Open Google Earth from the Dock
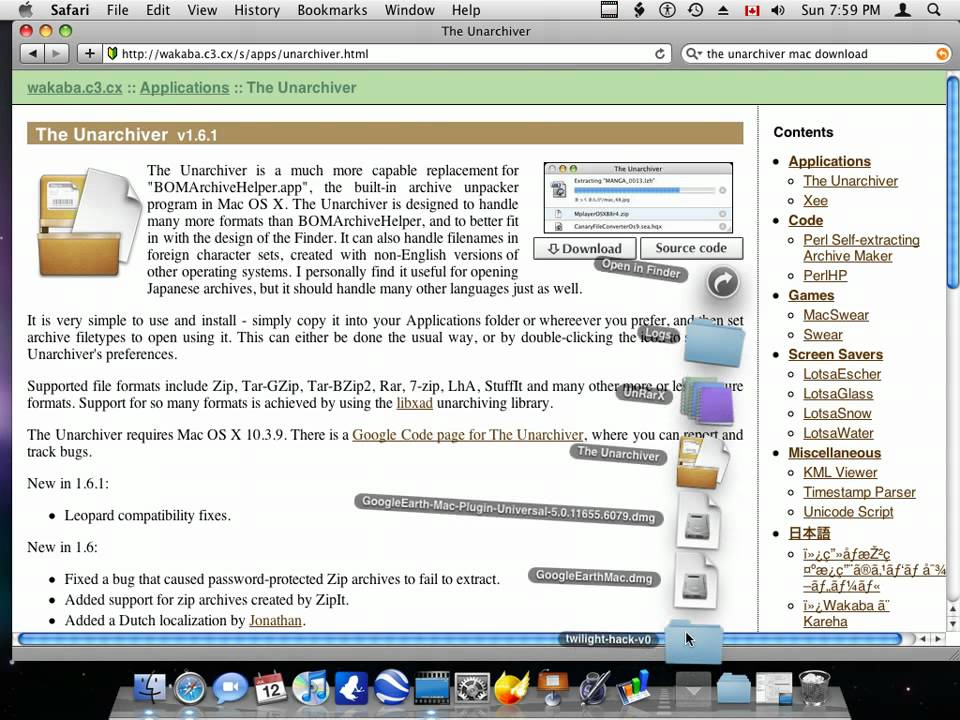The height and width of the screenshot is (720, 960). [392, 688]
